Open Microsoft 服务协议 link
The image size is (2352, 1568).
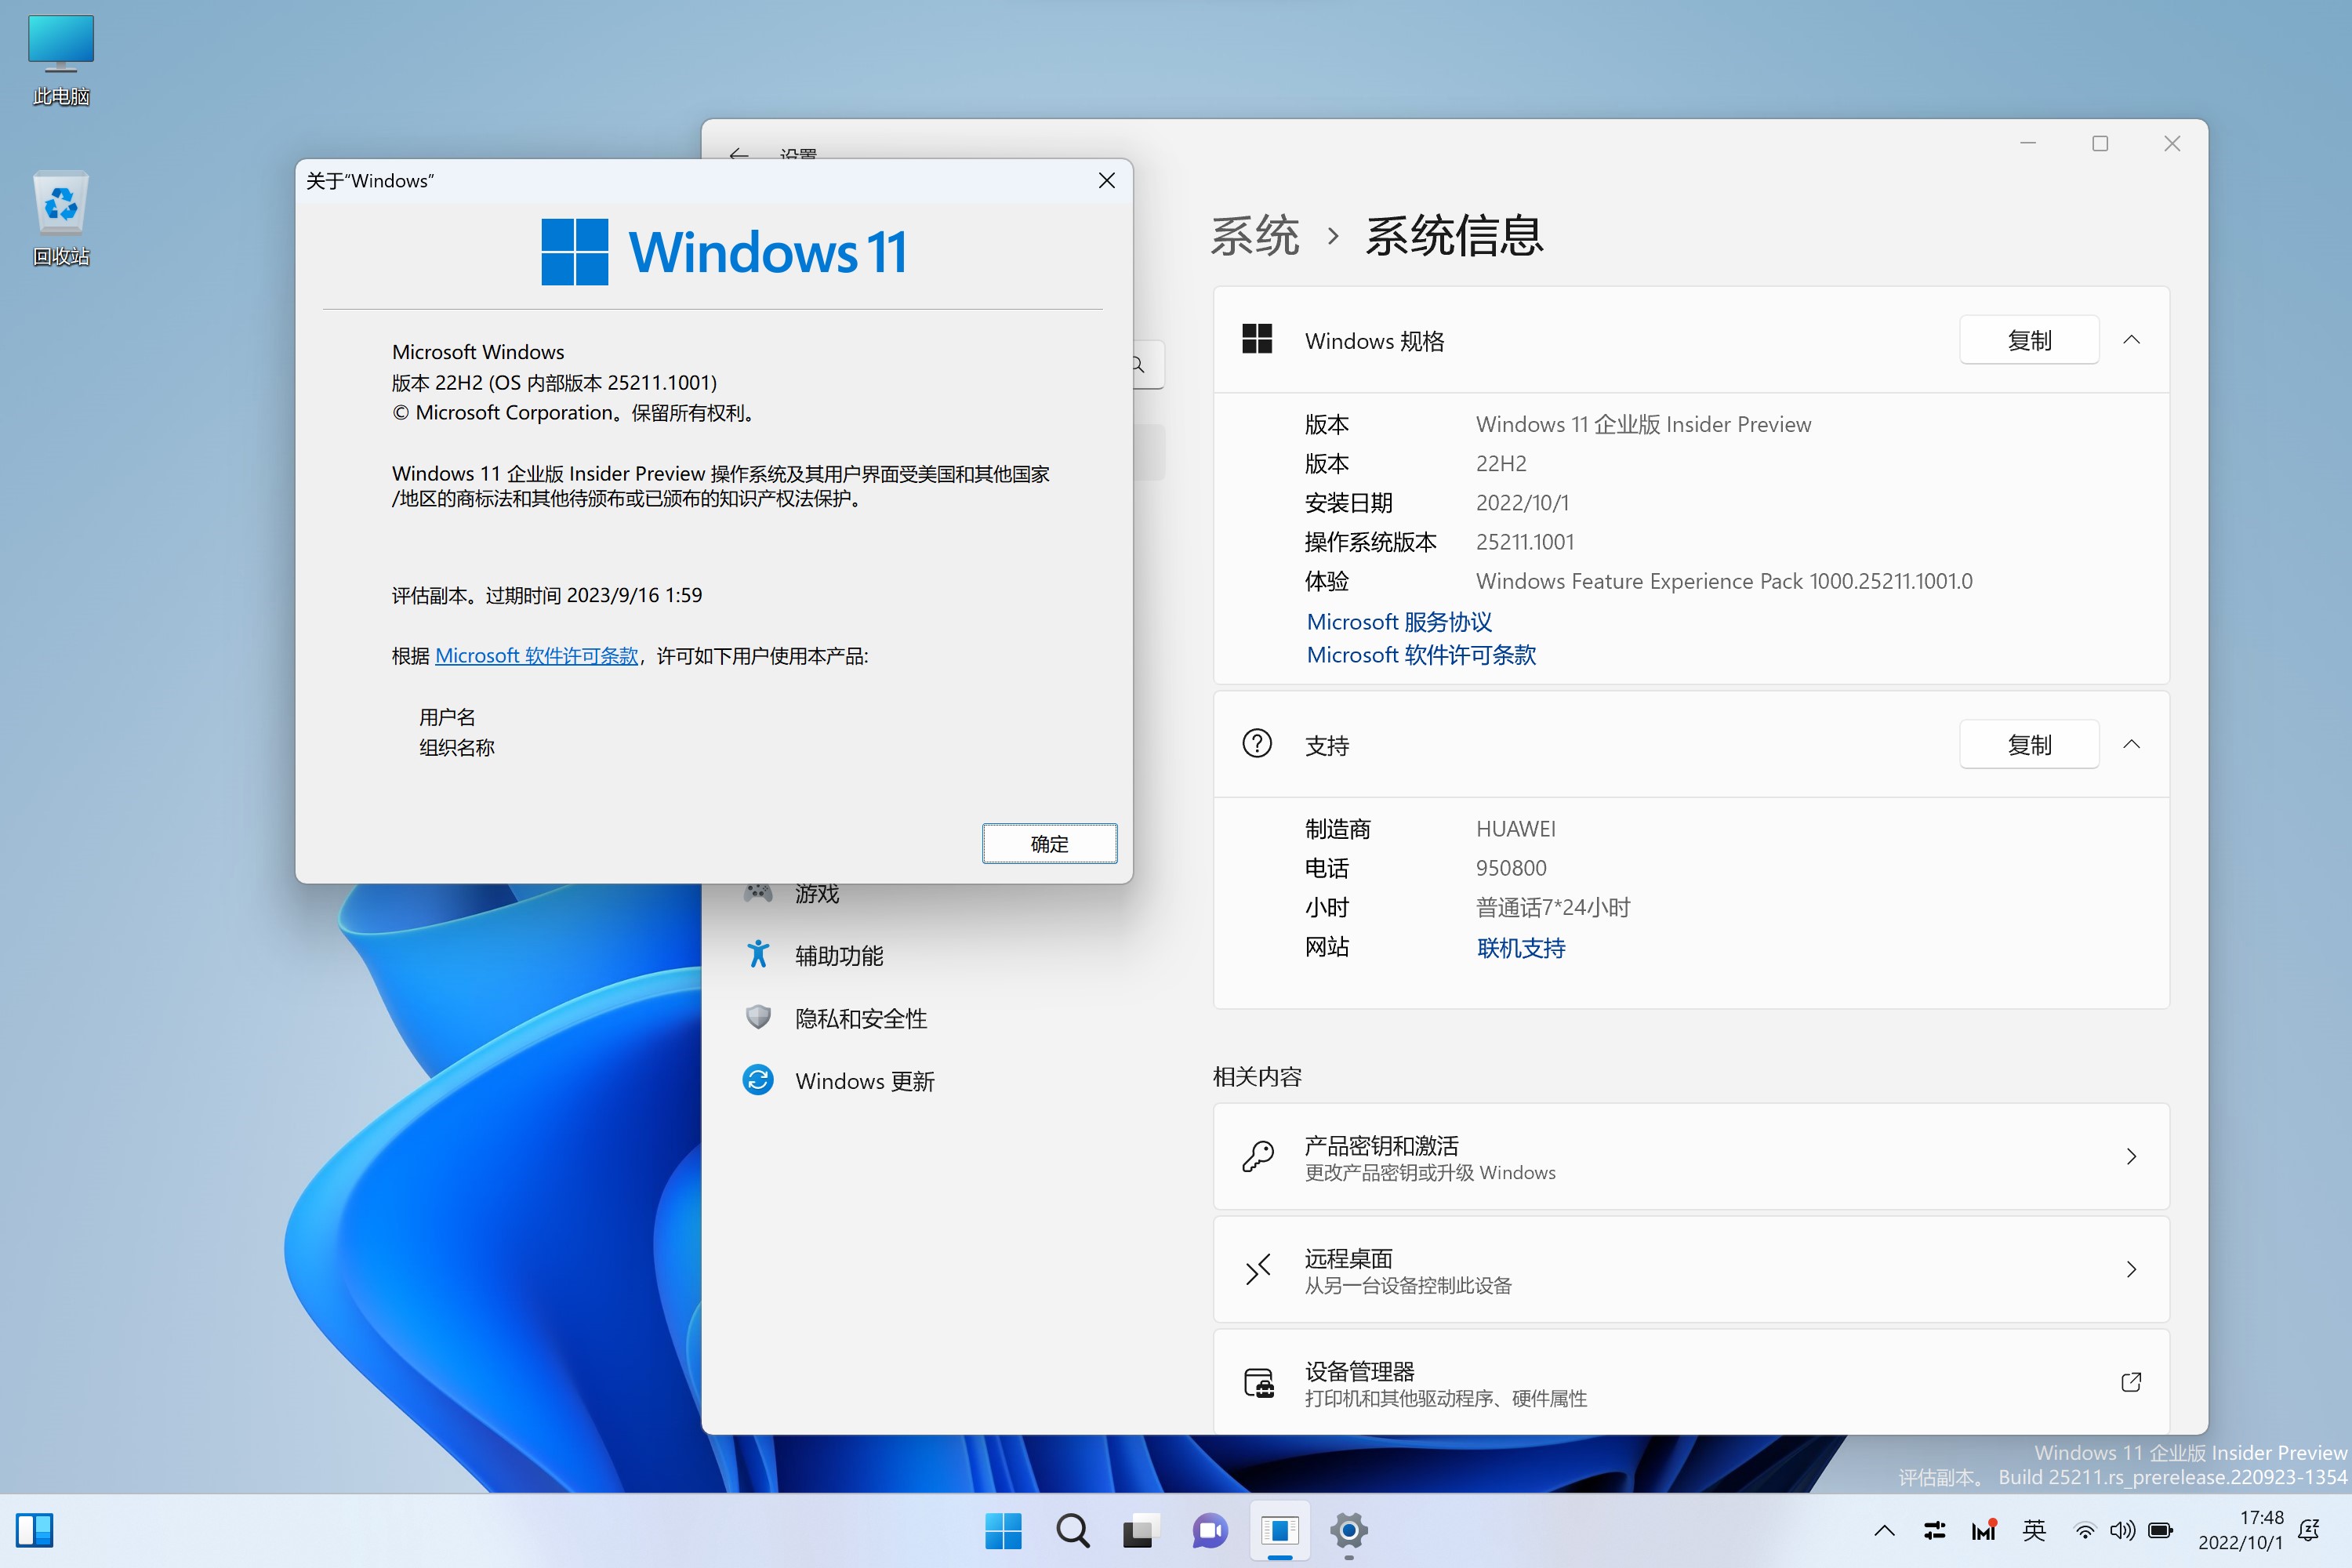(1399, 622)
